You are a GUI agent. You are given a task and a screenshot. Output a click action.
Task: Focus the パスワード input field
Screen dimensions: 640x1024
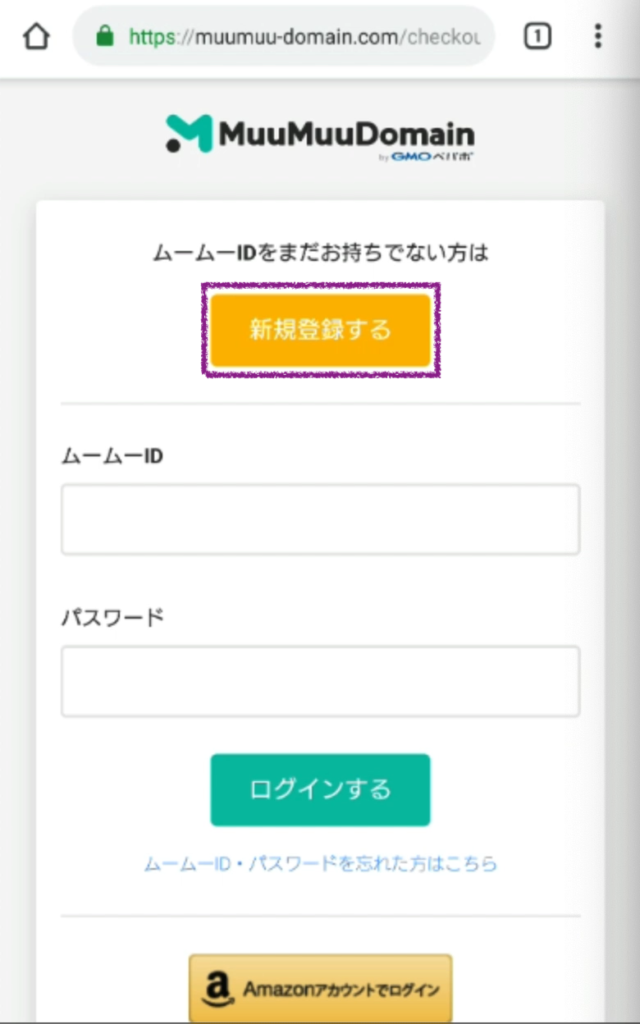click(x=320, y=681)
